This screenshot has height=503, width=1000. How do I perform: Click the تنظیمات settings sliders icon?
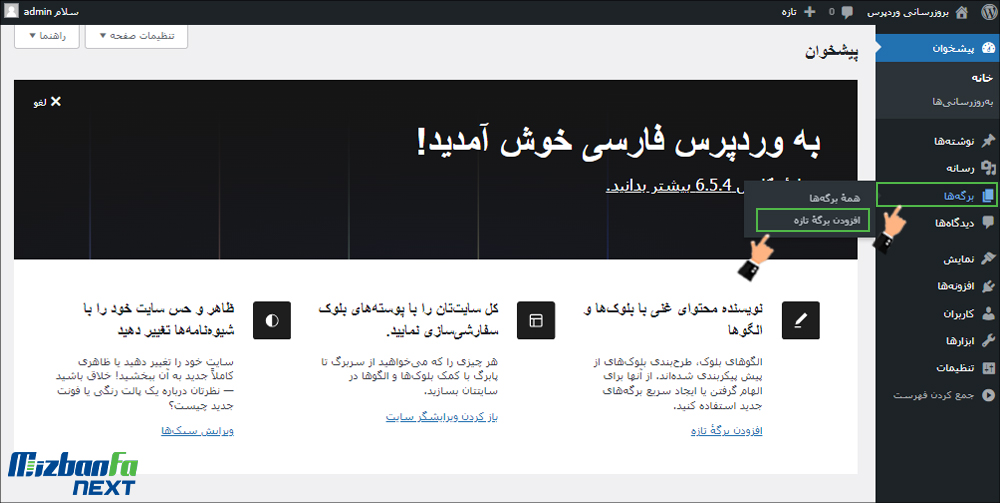pyautogui.click(x=988, y=368)
